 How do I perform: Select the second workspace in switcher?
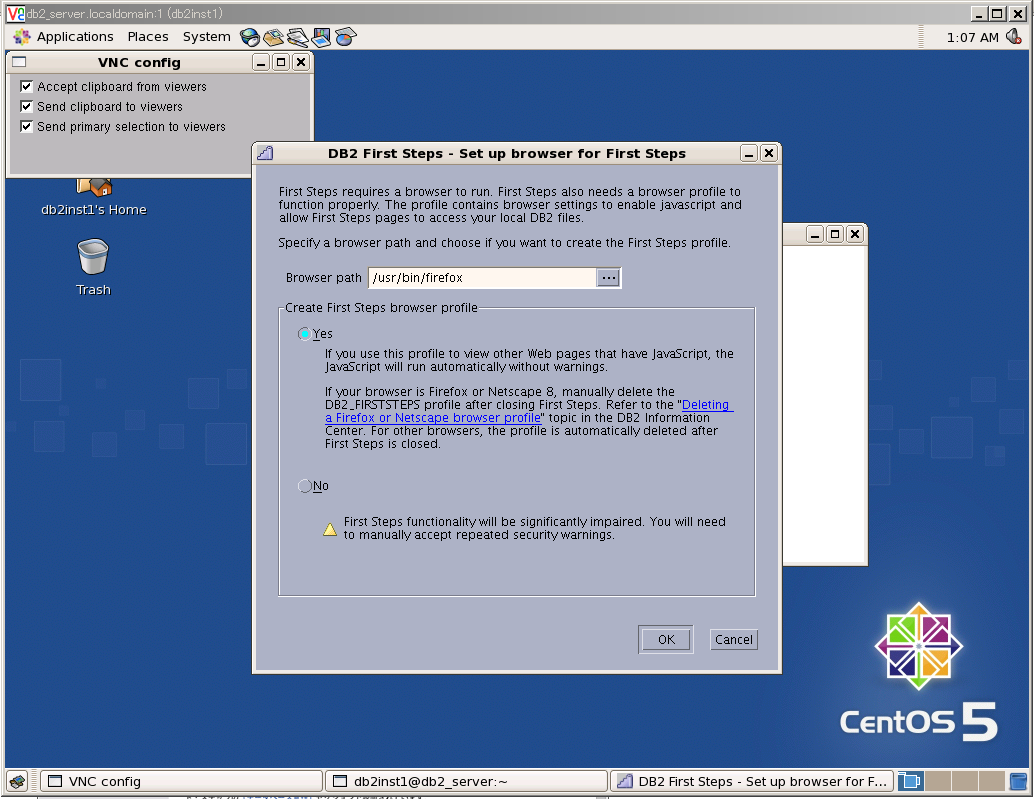coord(937,781)
